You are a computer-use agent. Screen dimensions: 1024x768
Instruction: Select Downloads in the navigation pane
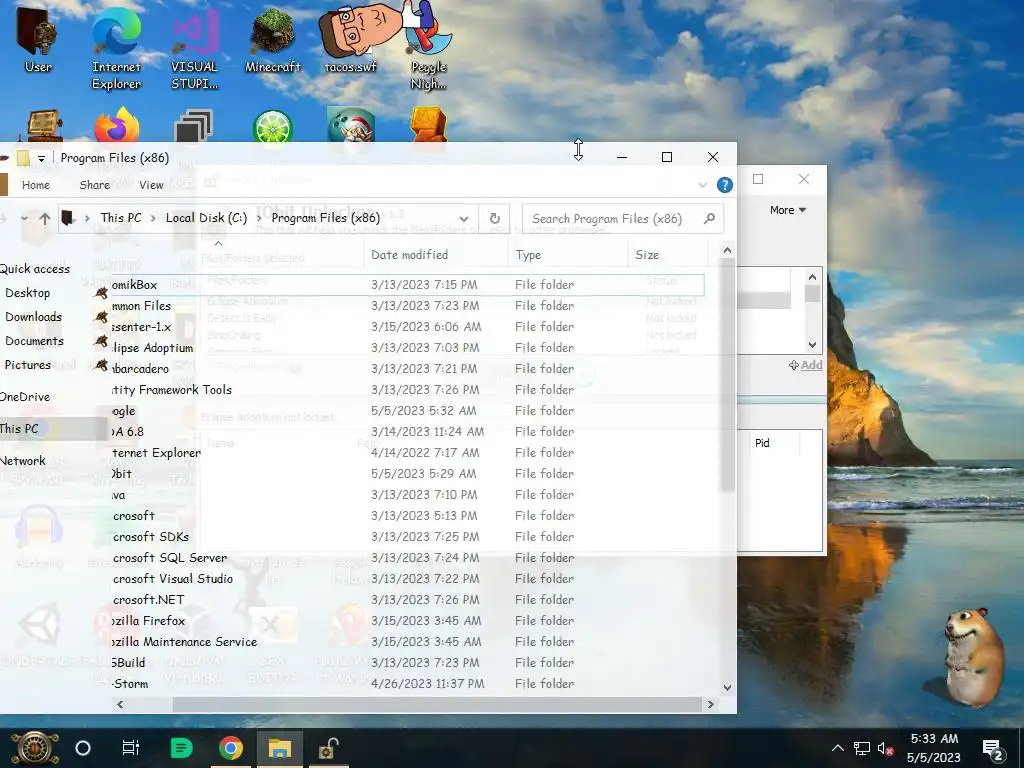point(33,317)
